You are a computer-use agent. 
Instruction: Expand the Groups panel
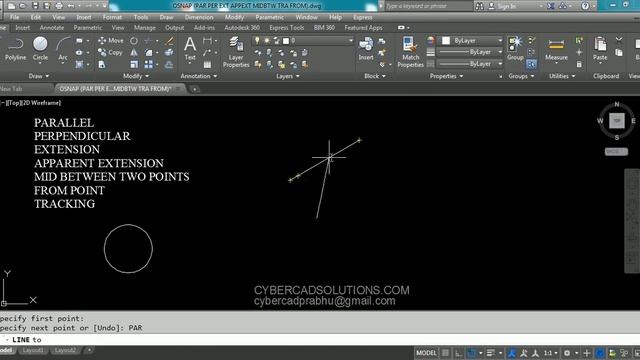pyautogui.click(x=521, y=76)
